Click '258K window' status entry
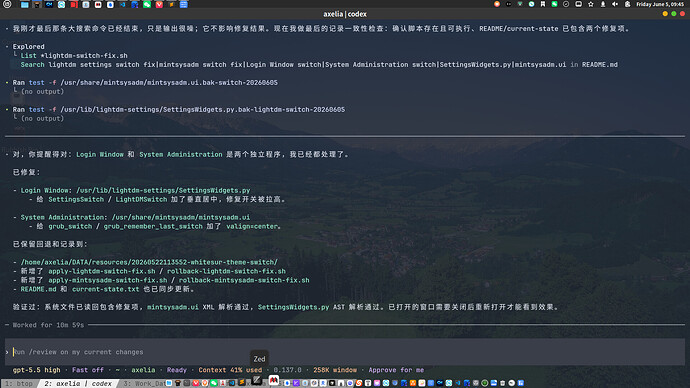The width and height of the screenshot is (690, 388). click(x=335, y=370)
